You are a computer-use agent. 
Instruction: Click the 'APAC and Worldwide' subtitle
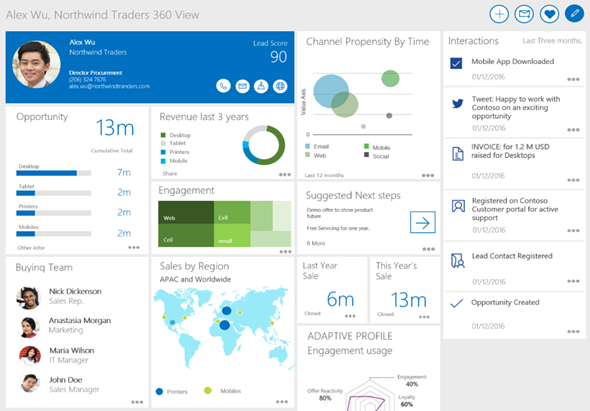[x=195, y=279]
